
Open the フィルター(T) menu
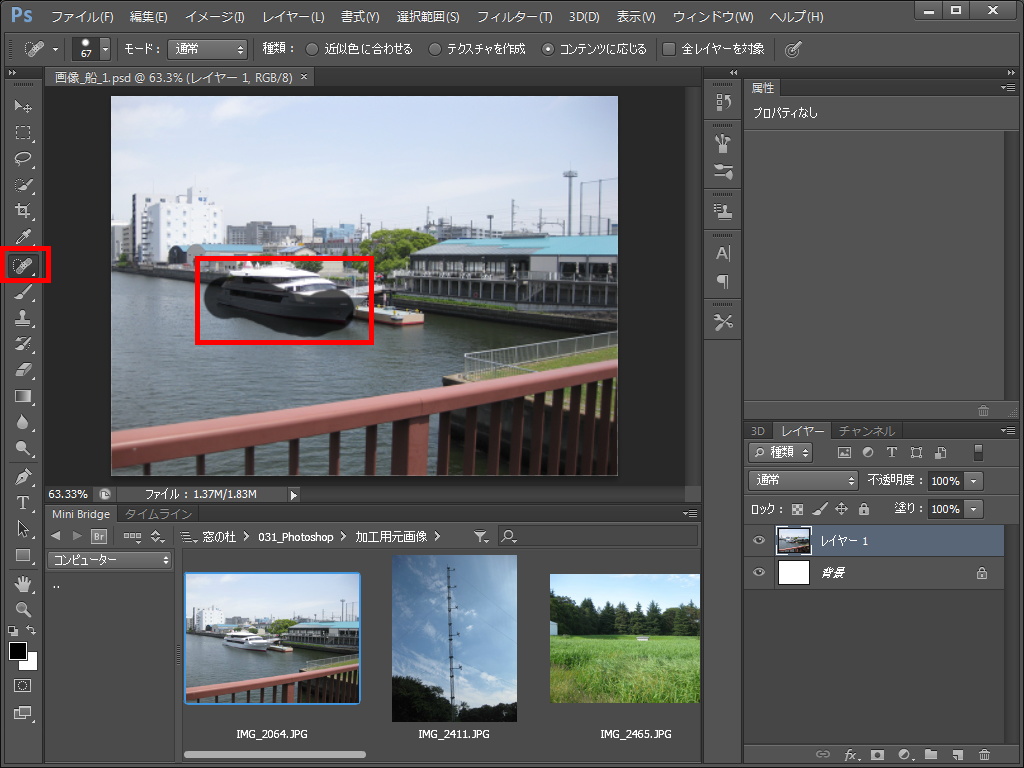[514, 17]
